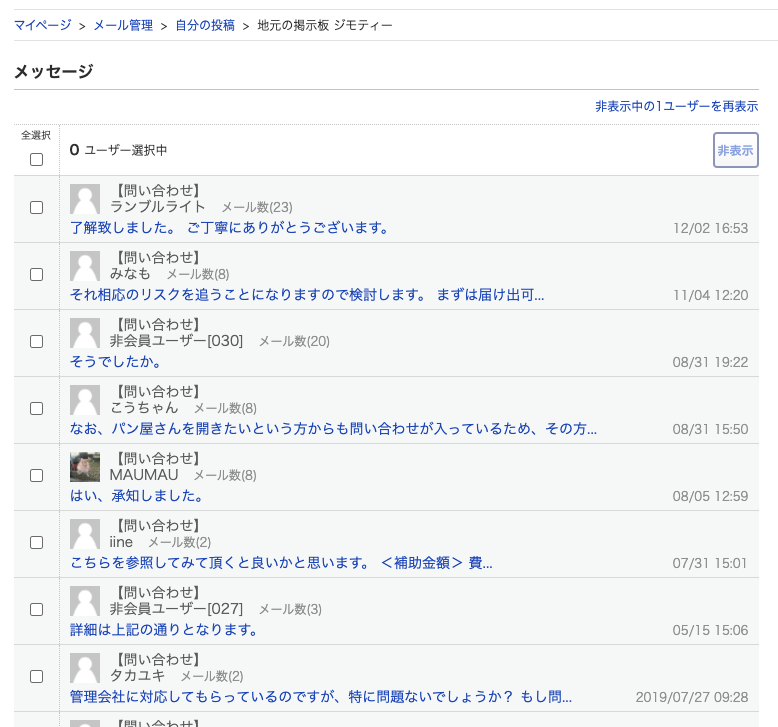Click the username こうちゃん

point(144,408)
